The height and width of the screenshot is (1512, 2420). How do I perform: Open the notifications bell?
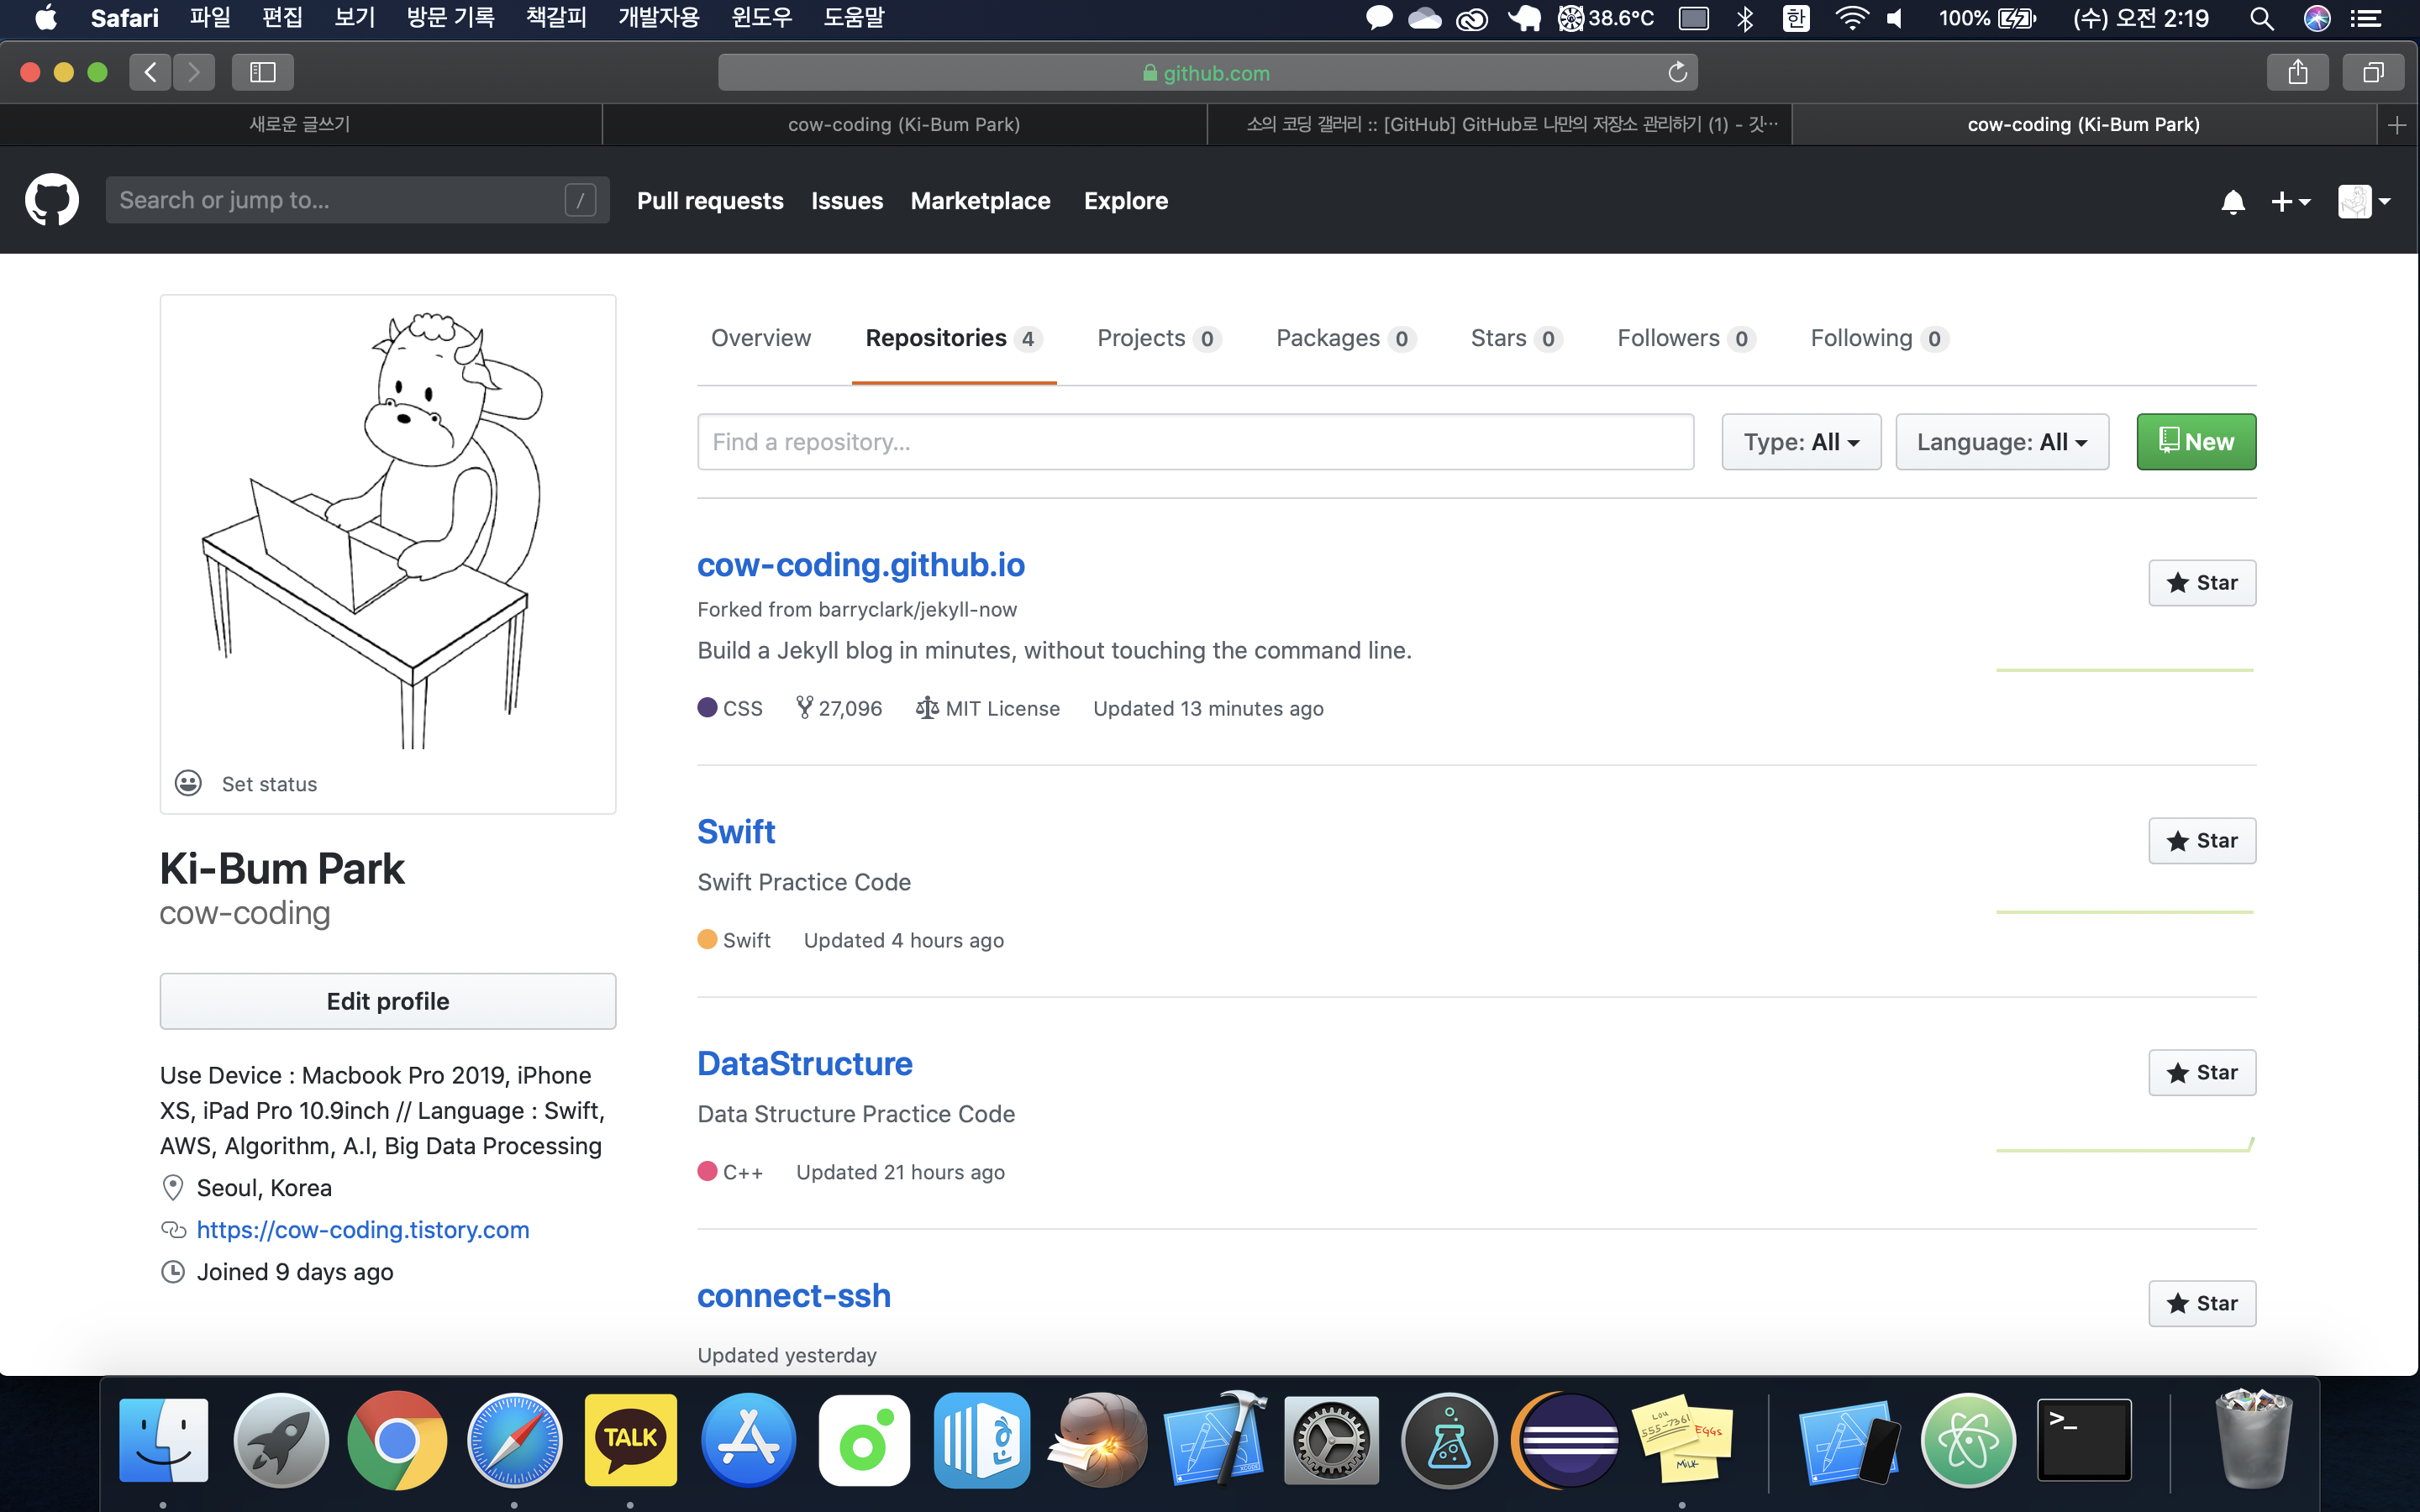point(2232,202)
